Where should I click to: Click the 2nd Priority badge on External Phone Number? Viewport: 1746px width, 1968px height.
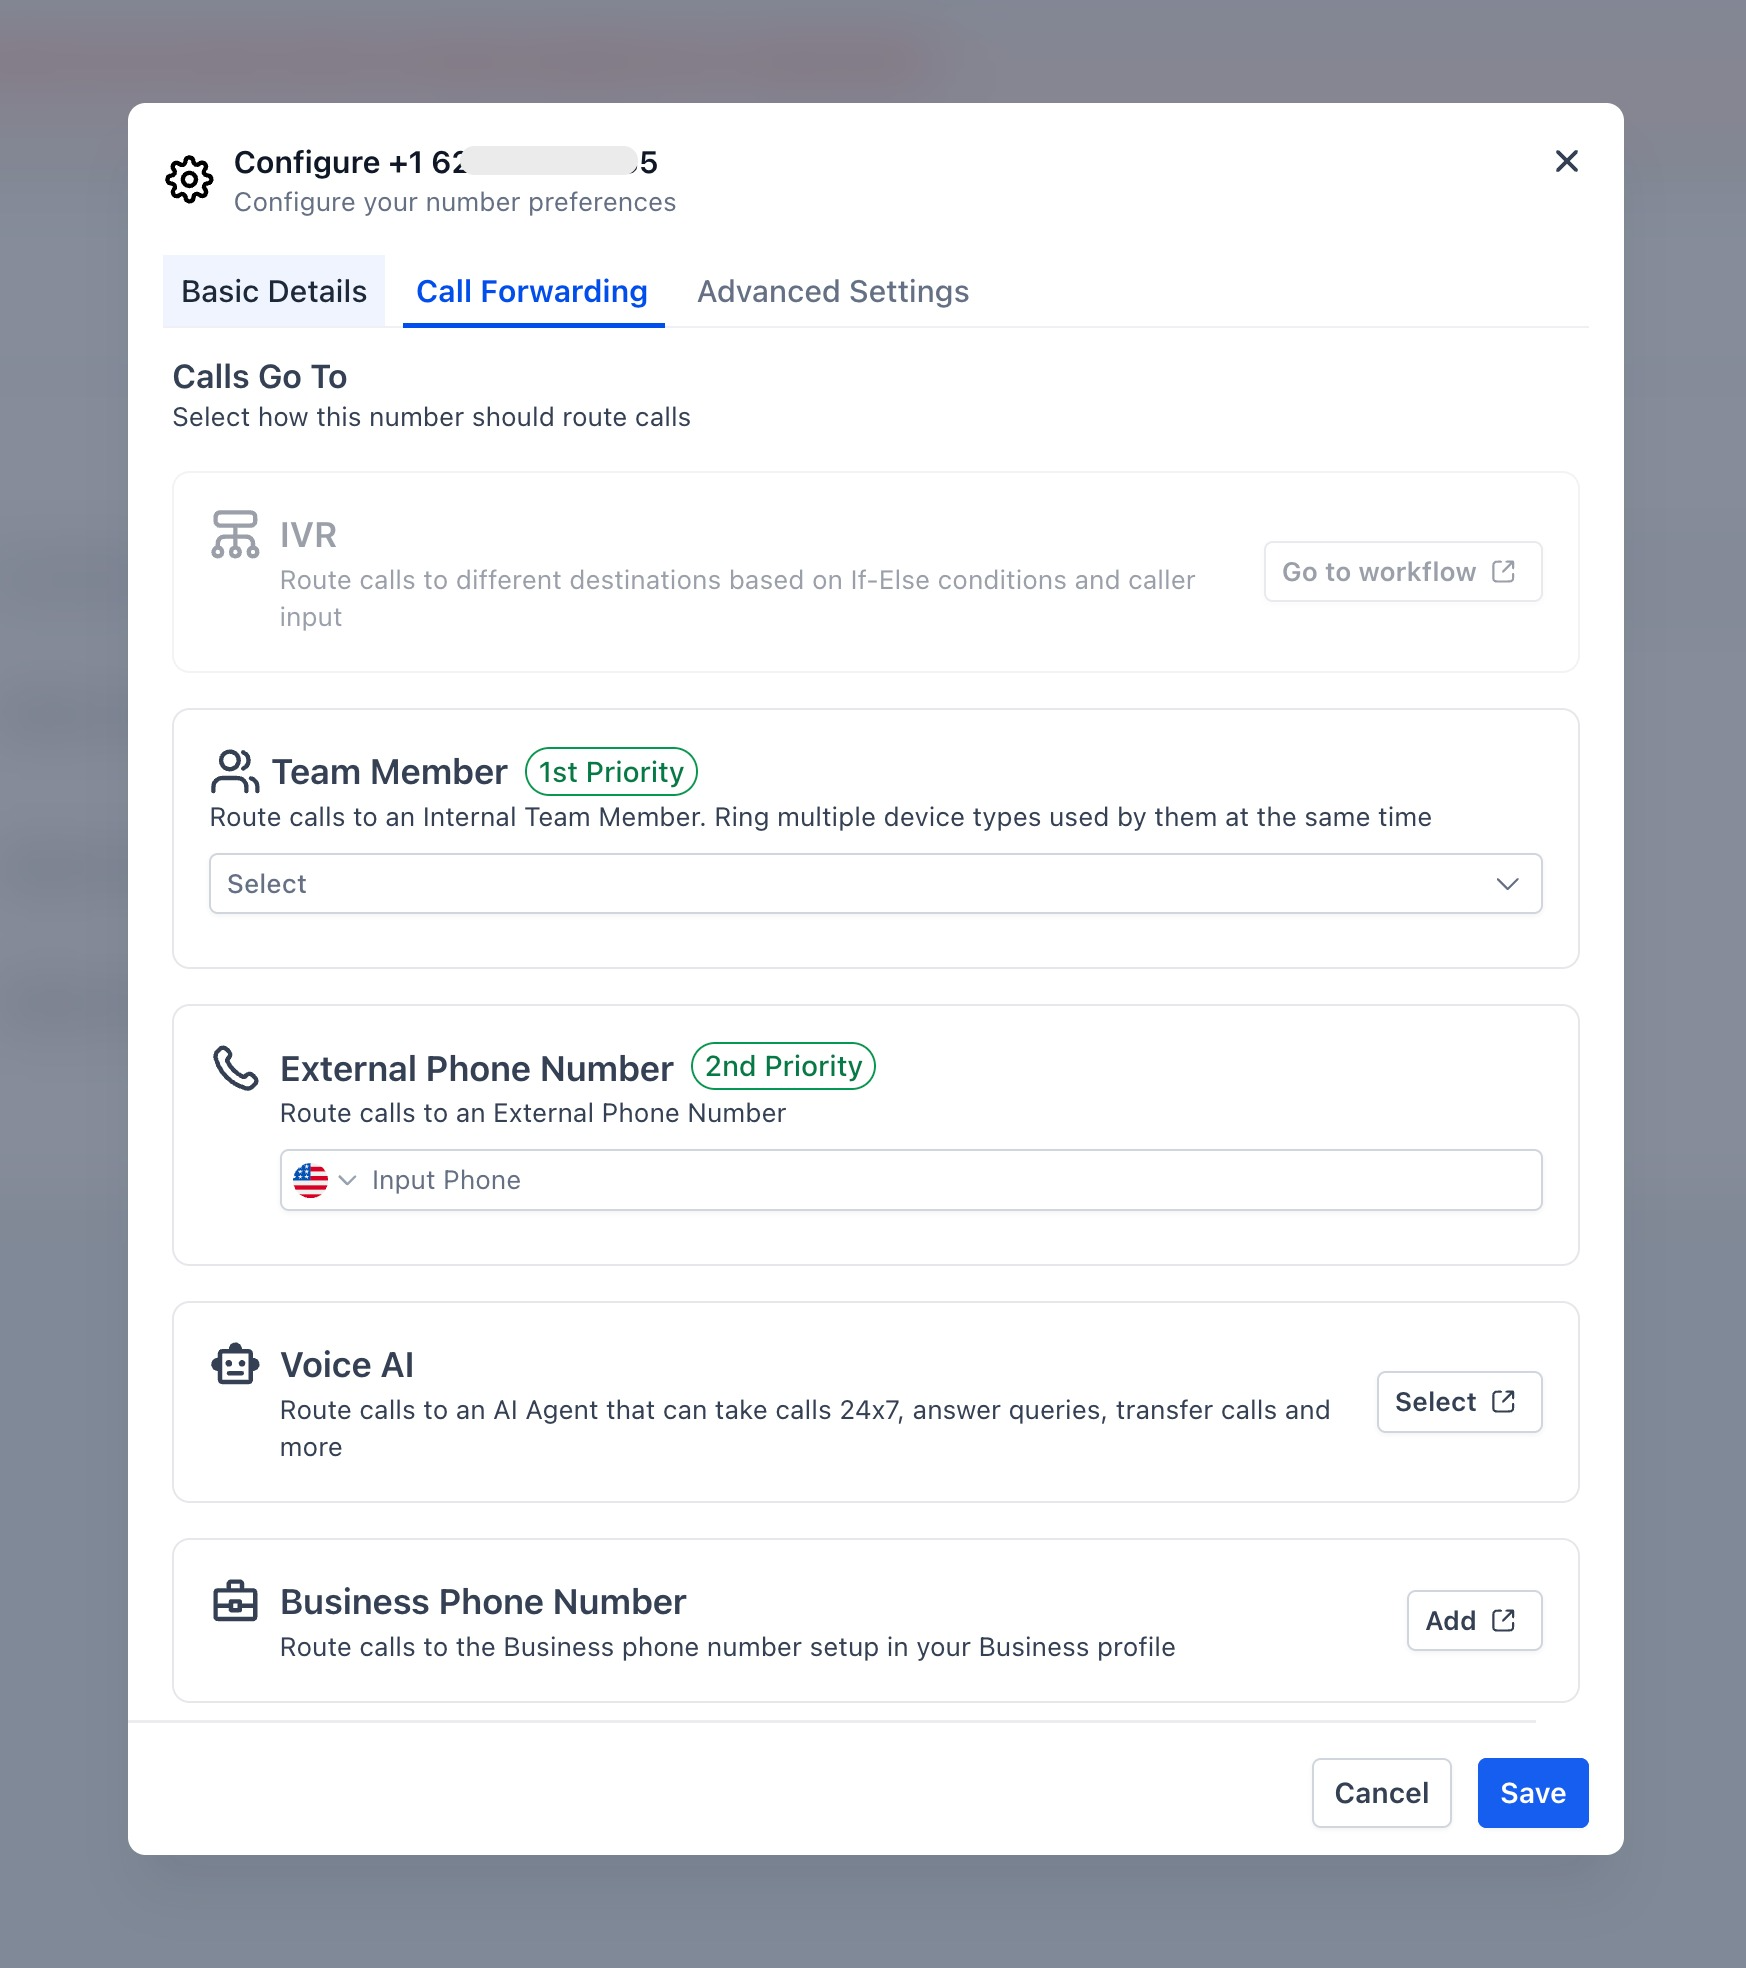pyautogui.click(x=783, y=1066)
